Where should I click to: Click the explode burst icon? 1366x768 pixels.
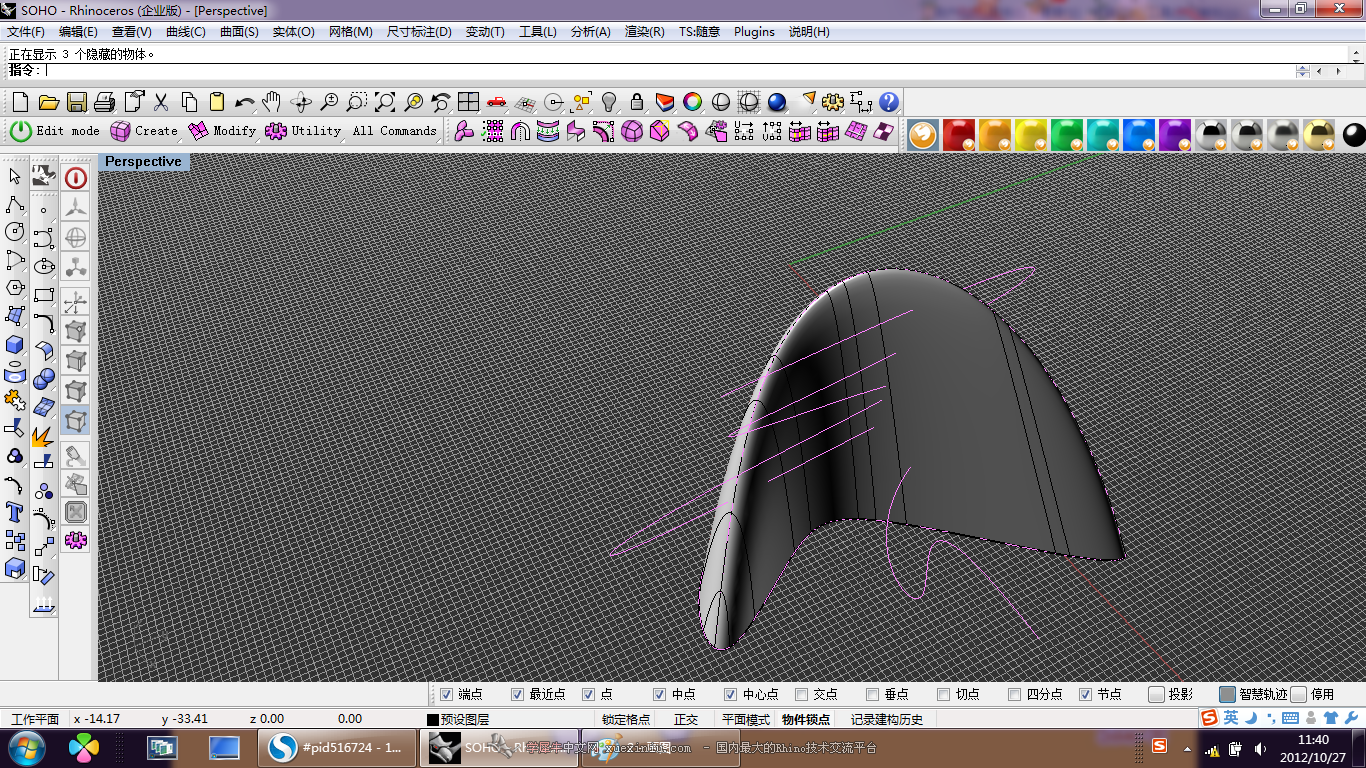[44, 436]
